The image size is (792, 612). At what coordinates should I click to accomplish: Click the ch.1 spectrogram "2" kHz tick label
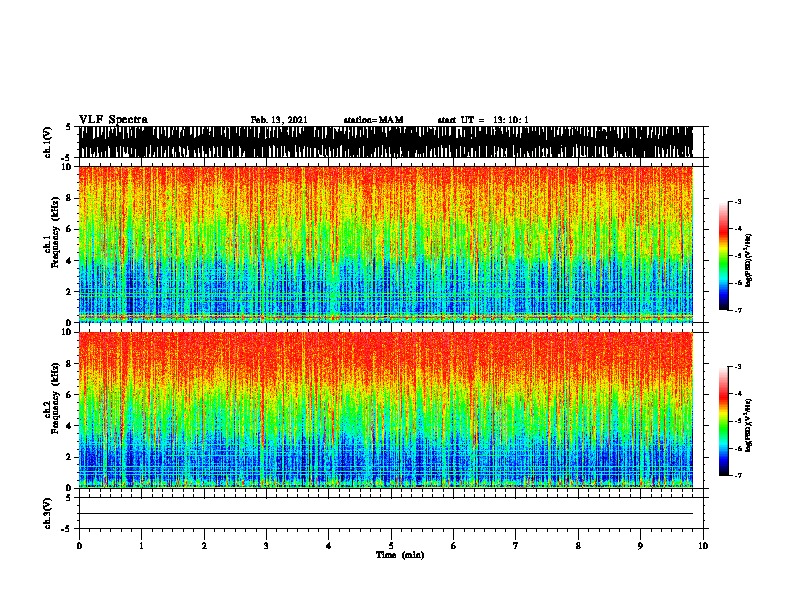tap(70, 291)
